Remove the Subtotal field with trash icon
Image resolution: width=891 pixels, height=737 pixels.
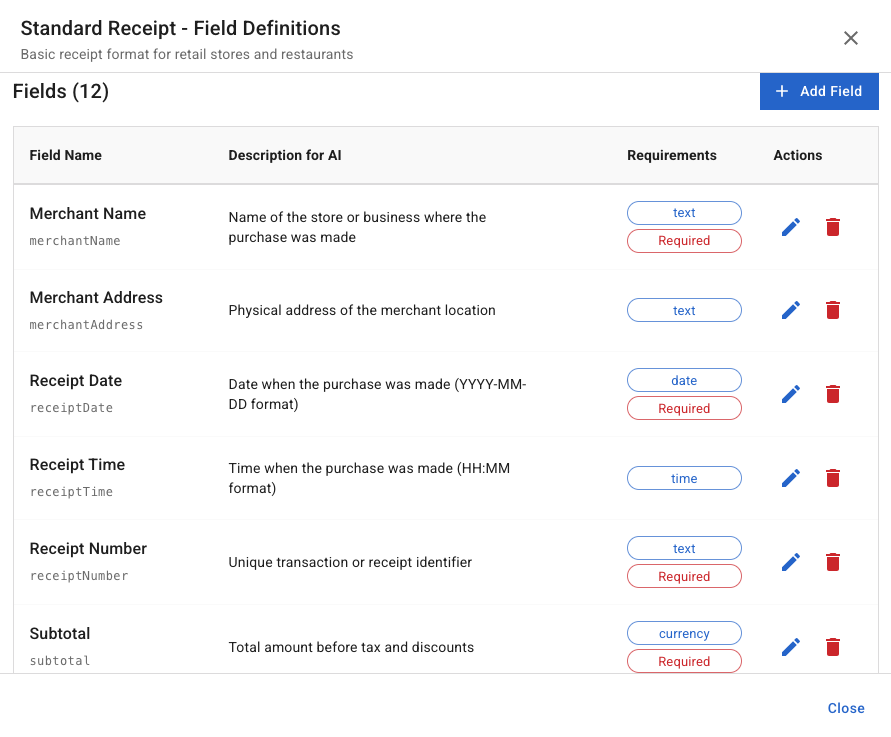tap(832, 647)
